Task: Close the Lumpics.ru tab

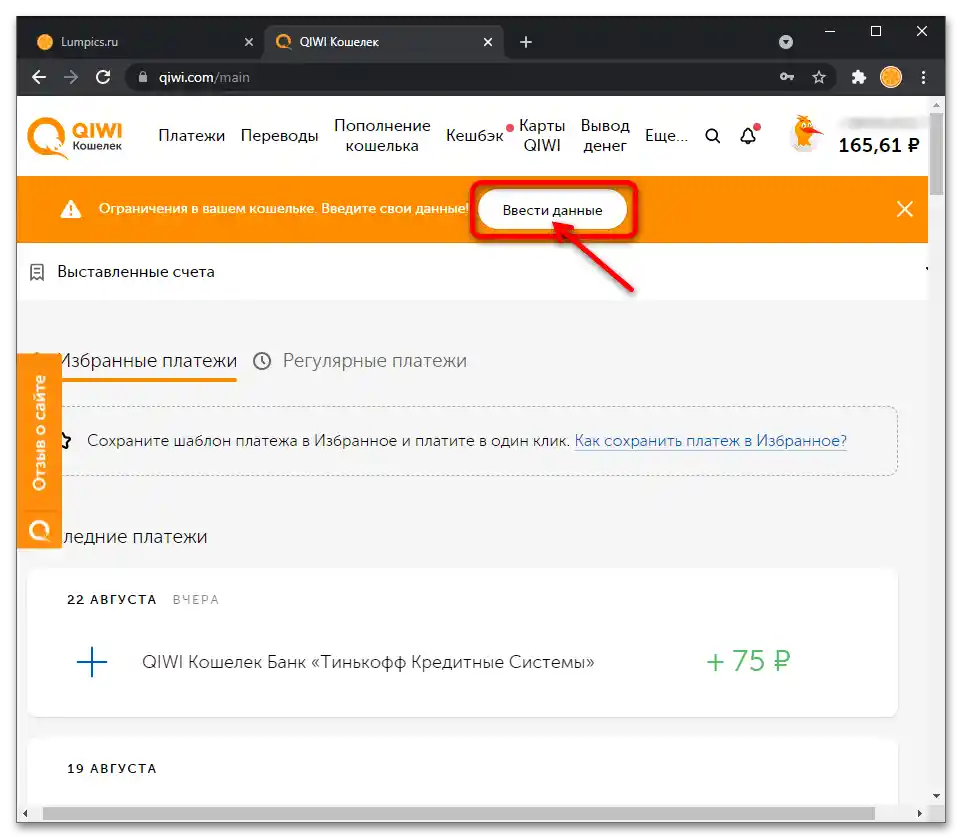Action: click(x=248, y=42)
